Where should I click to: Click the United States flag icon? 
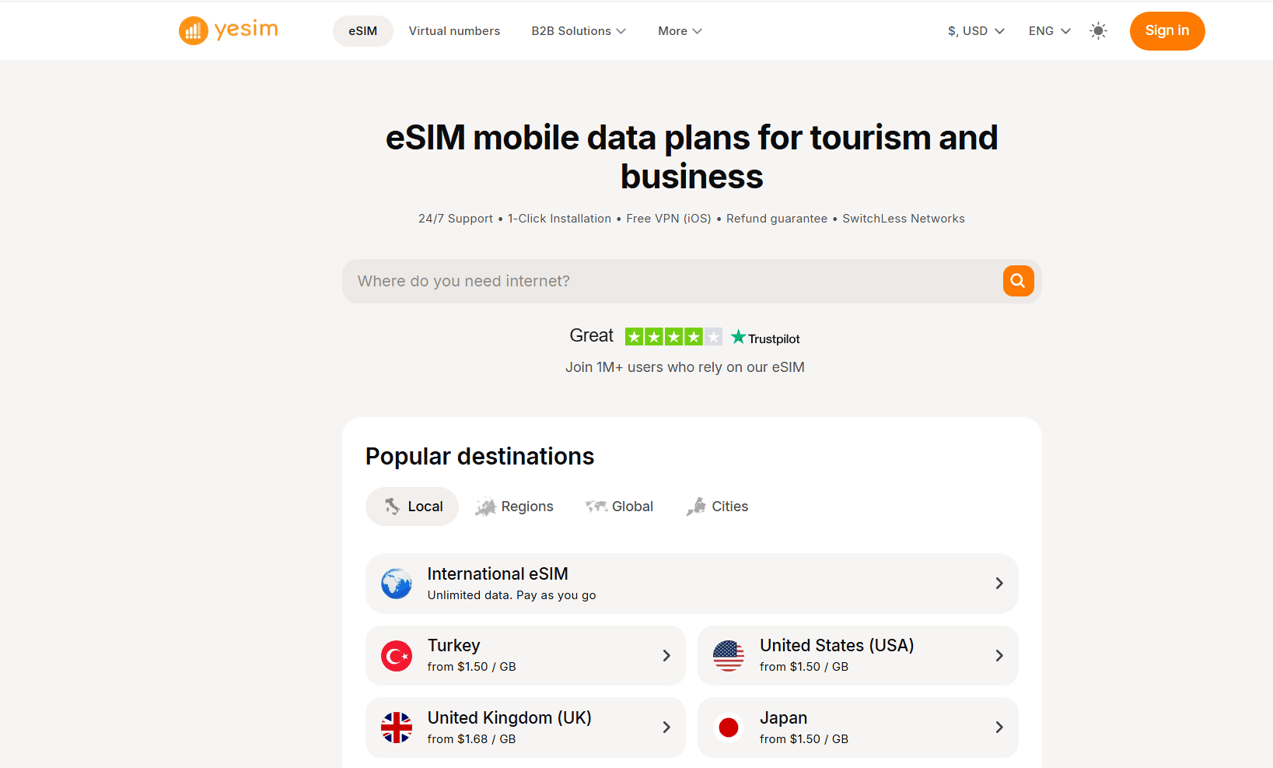tap(728, 656)
